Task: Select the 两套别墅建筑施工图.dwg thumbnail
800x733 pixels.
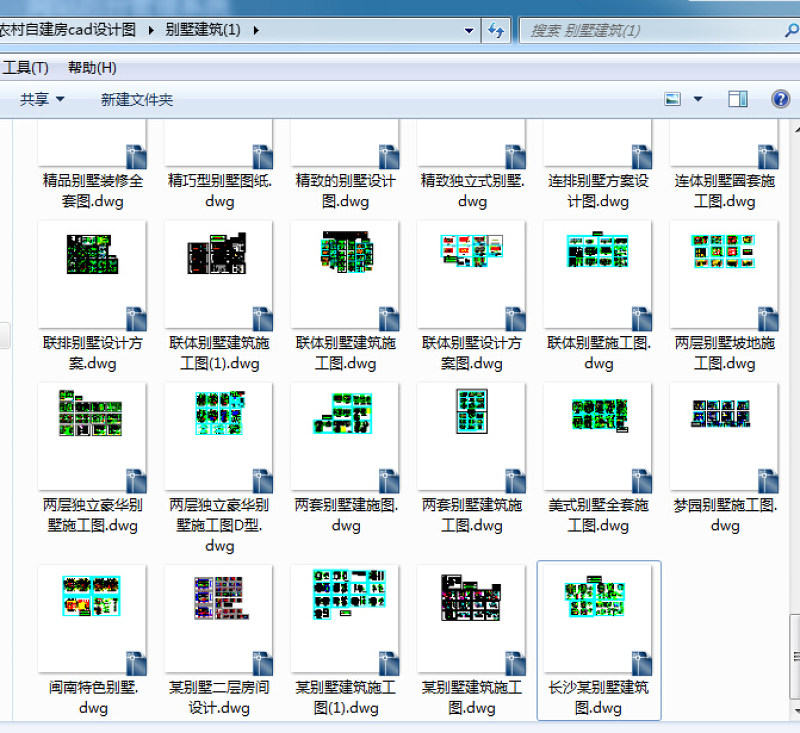Action: [x=471, y=437]
